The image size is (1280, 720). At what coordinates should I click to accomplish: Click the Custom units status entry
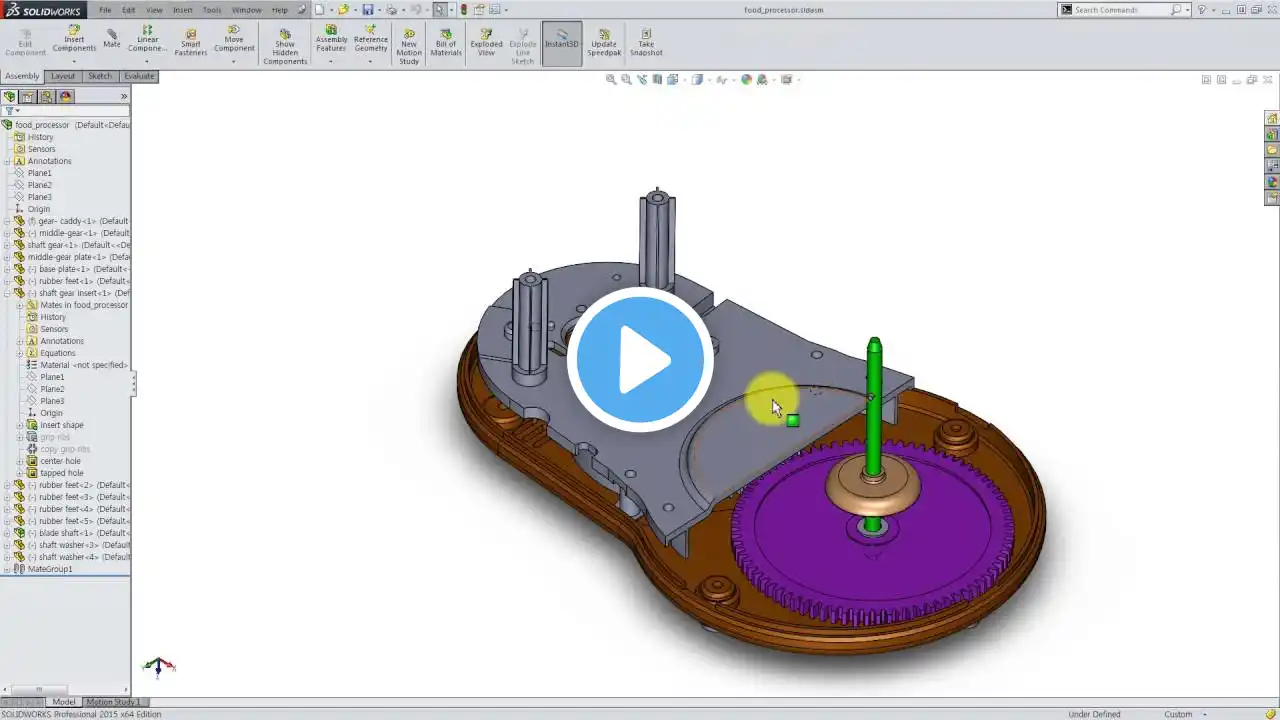1178,714
